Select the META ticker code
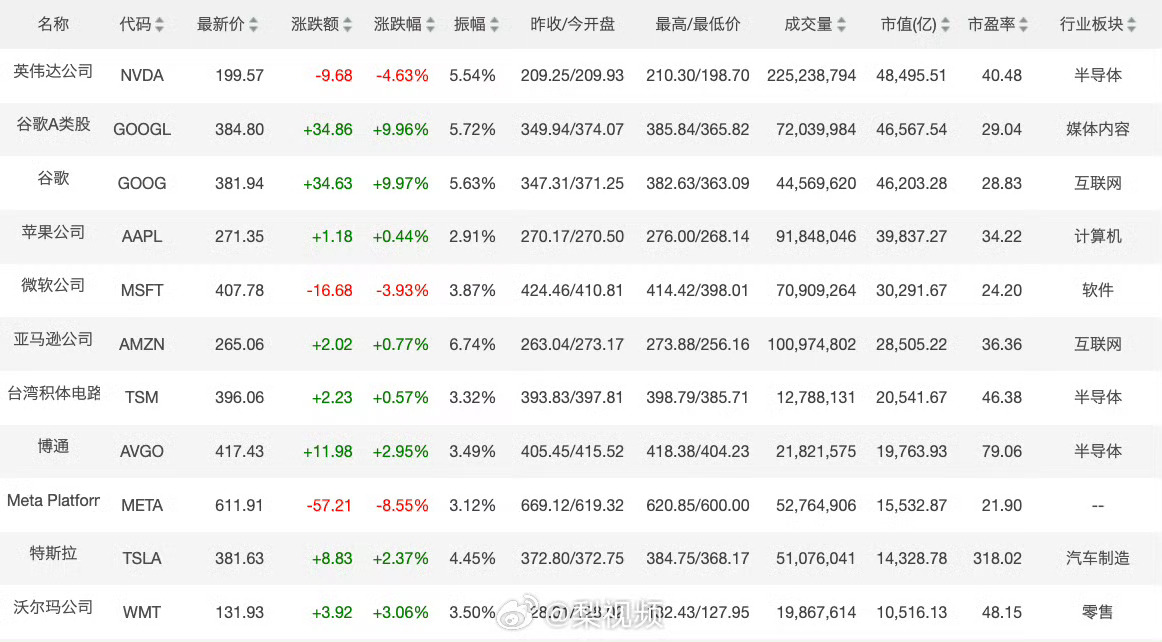Image resolution: width=1162 pixels, height=642 pixels. tap(142, 506)
